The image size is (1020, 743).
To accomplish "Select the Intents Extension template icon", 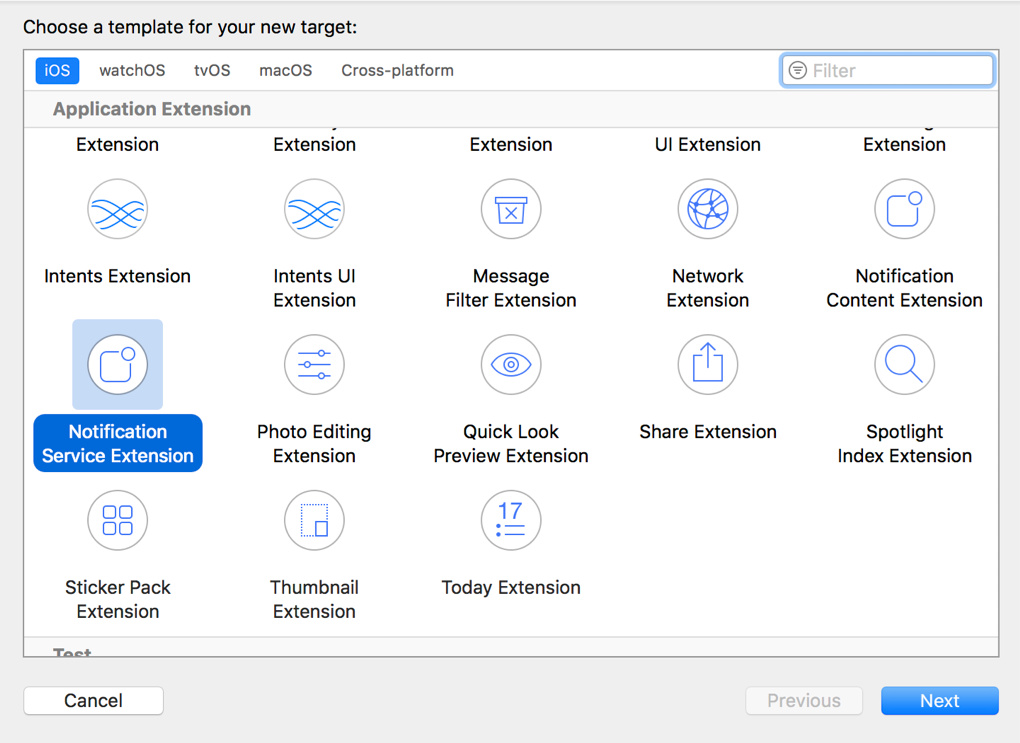I will click(x=118, y=210).
